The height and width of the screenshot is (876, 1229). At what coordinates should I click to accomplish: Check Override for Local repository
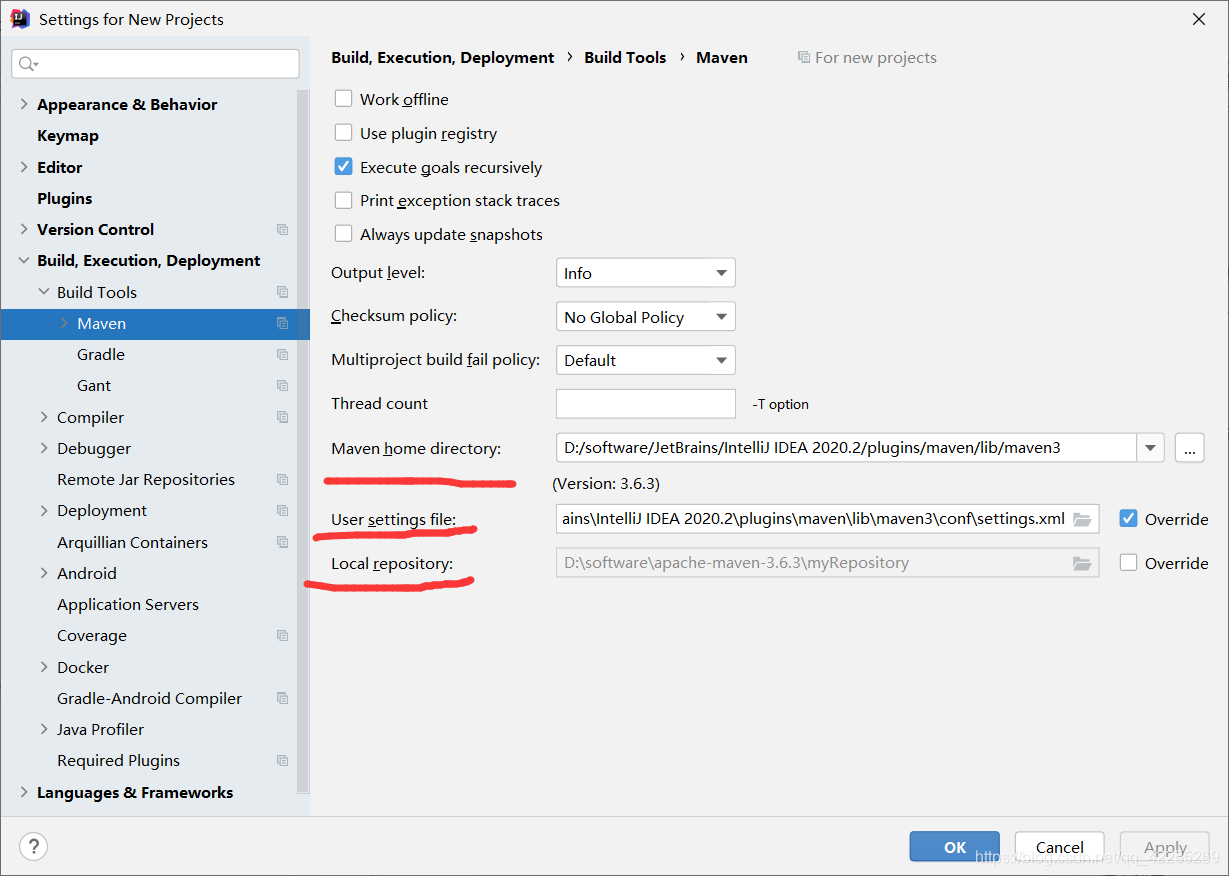coord(1129,563)
